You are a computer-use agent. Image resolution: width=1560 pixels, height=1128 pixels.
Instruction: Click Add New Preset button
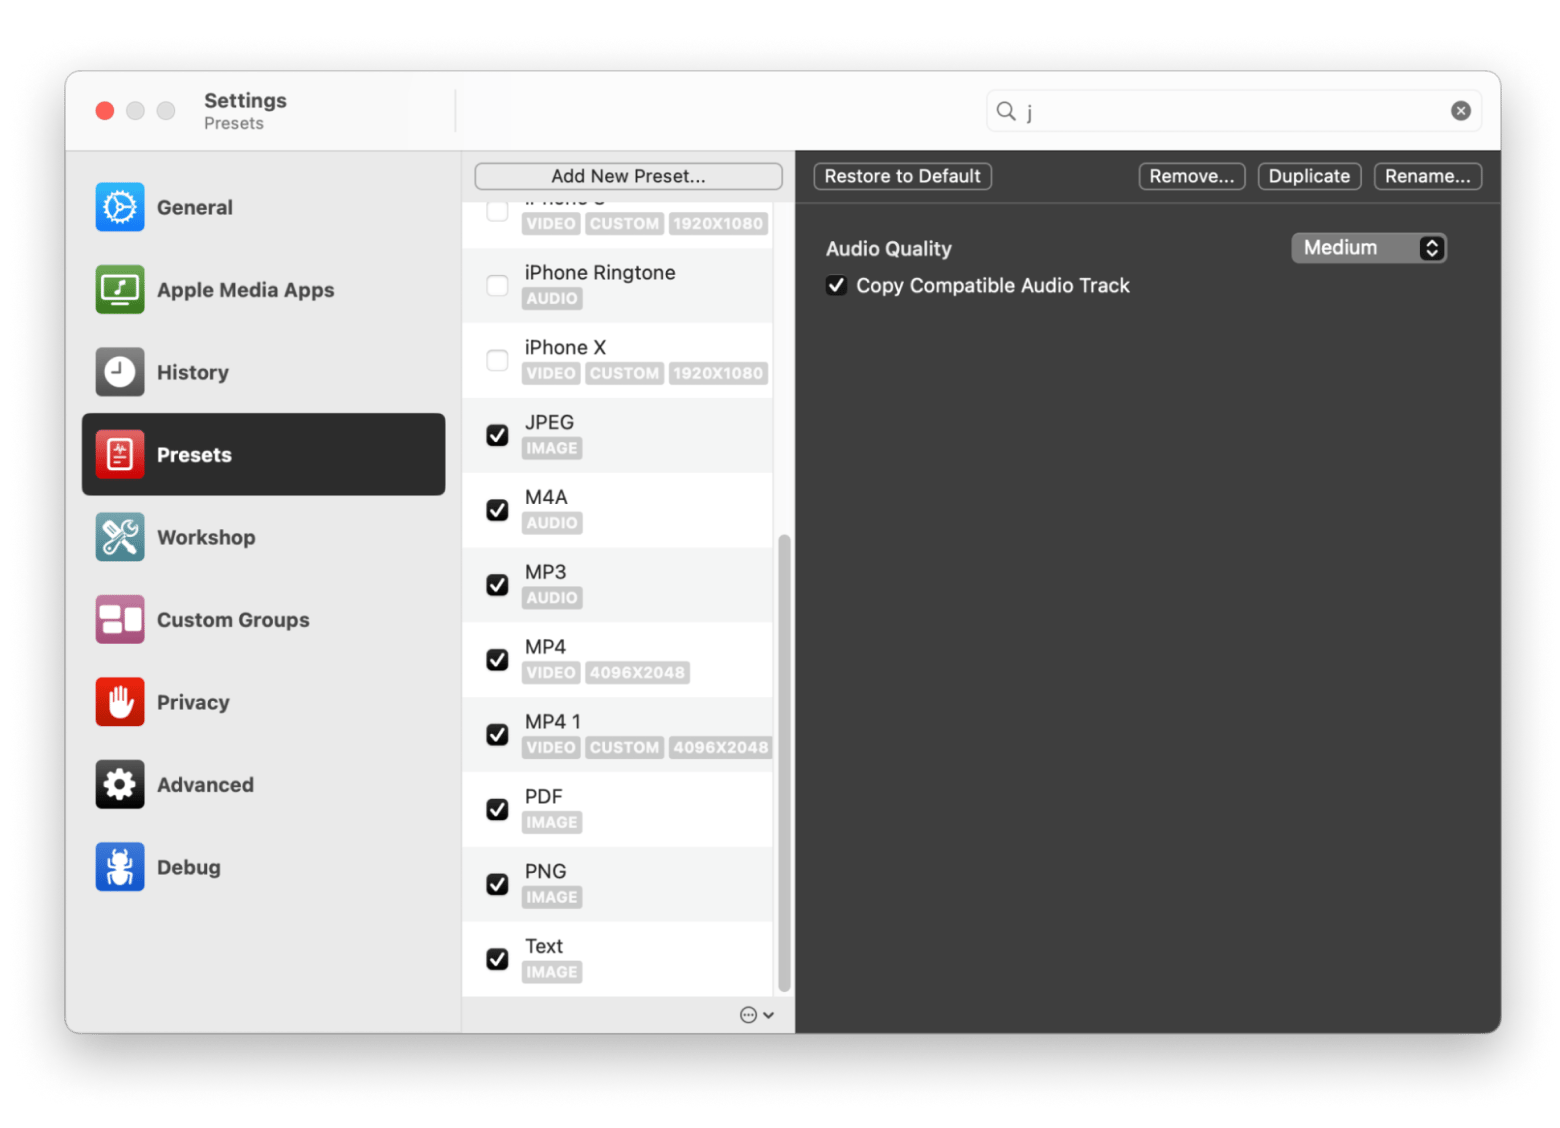tap(628, 176)
